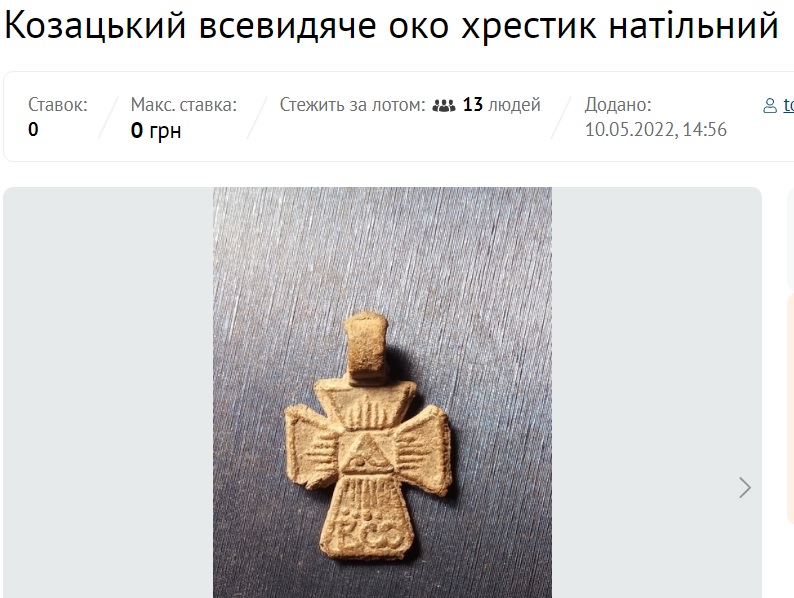Show the next lot photo with arrow
Screen dimensions: 794x598
[x=744, y=488]
